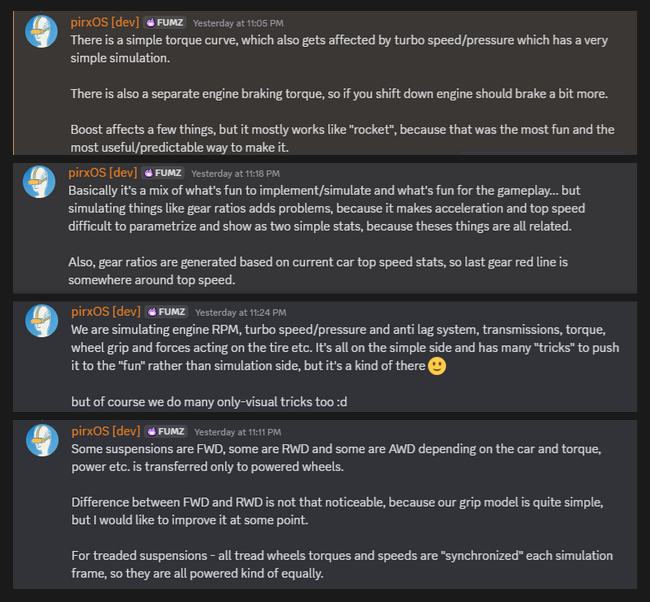
Task: Open the FUMZ server tag on the 11:18 PM message
Action: coord(165,172)
